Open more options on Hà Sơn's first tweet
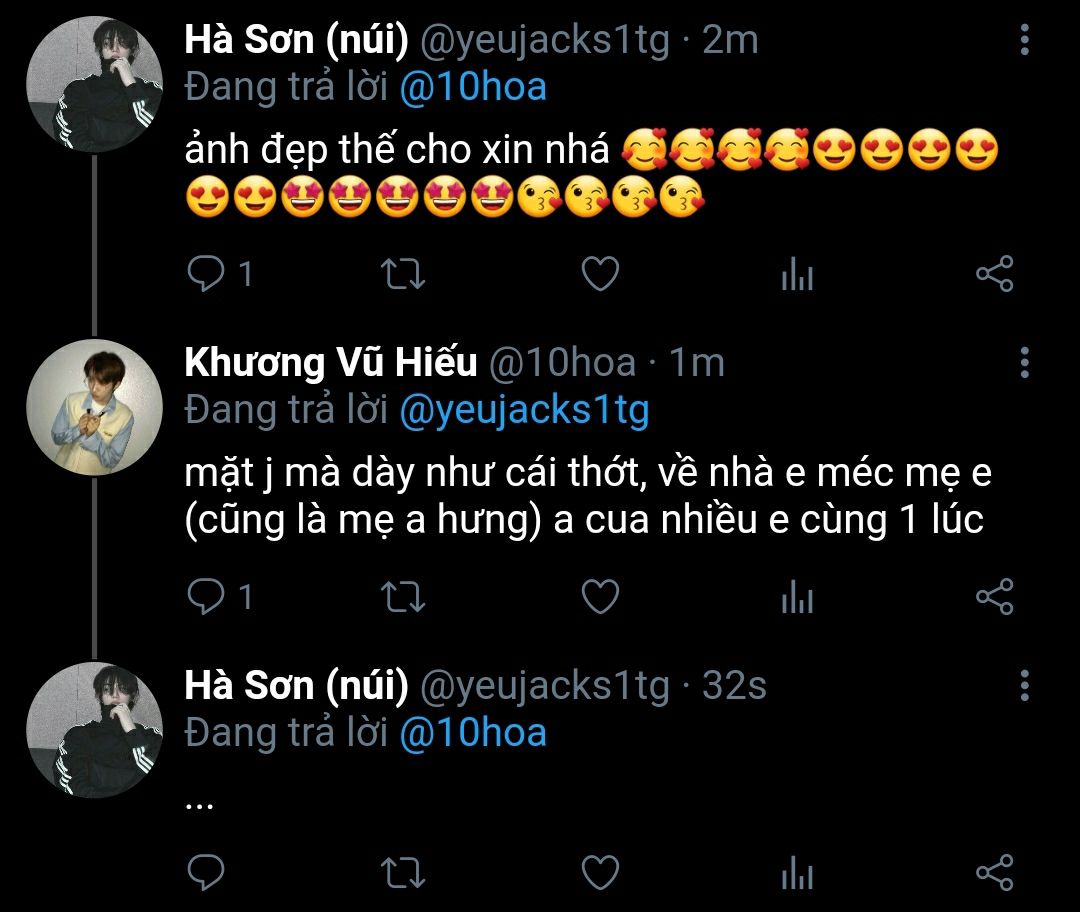The image size is (1080, 912). 1024,41
